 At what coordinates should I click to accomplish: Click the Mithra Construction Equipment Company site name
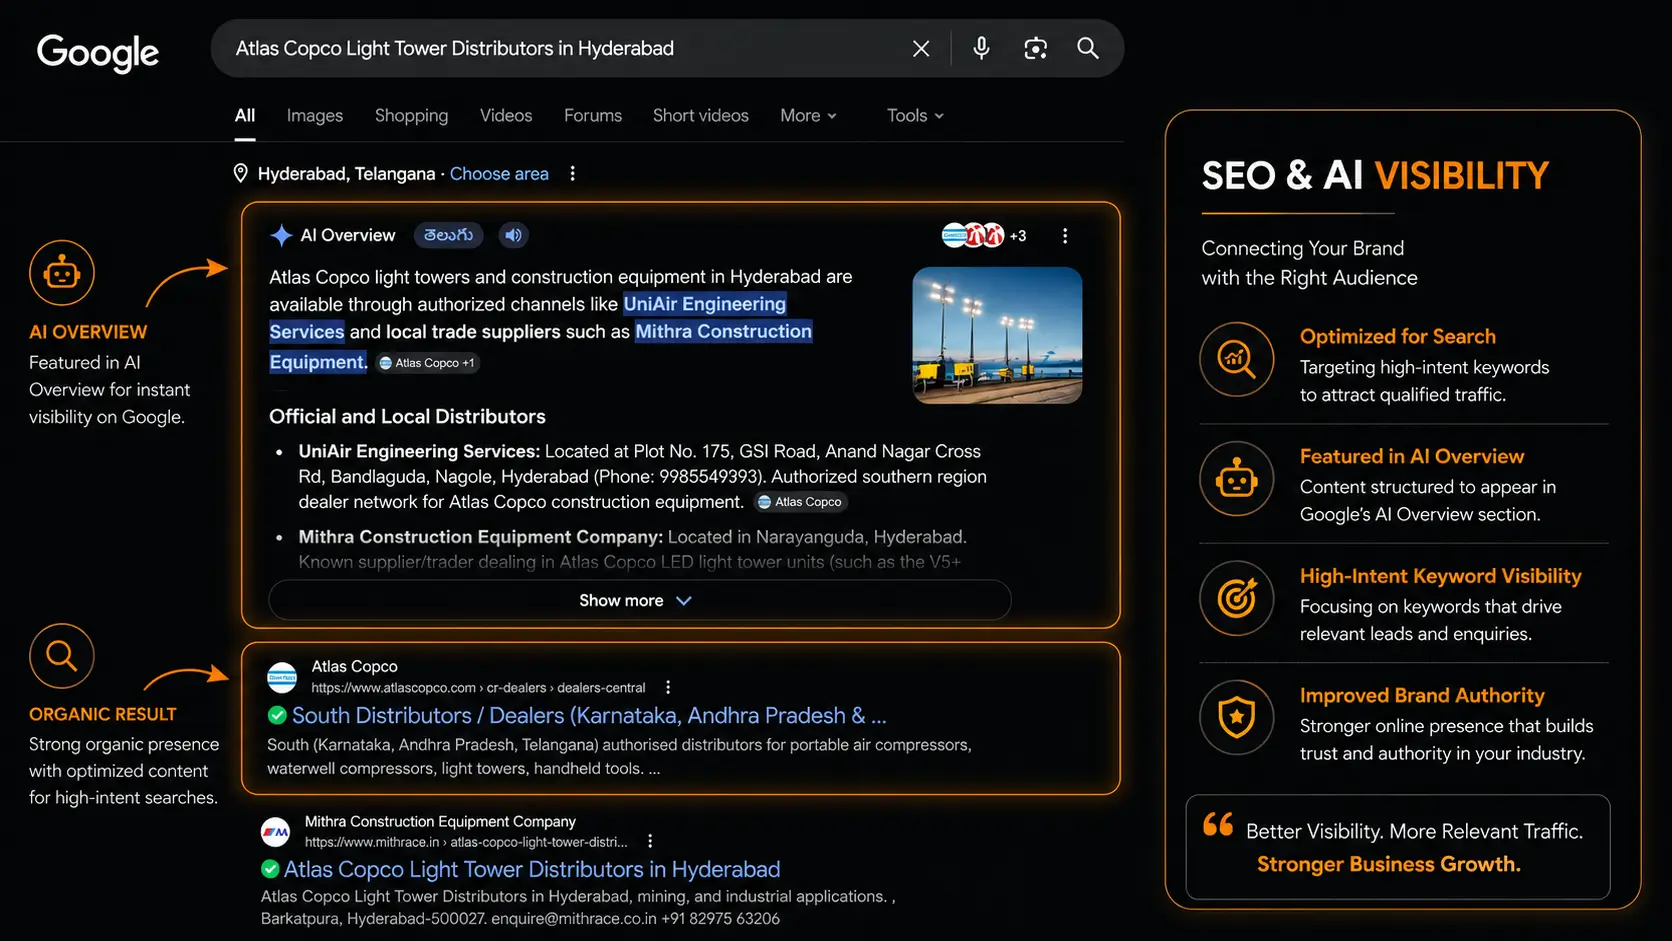(440, 822)
